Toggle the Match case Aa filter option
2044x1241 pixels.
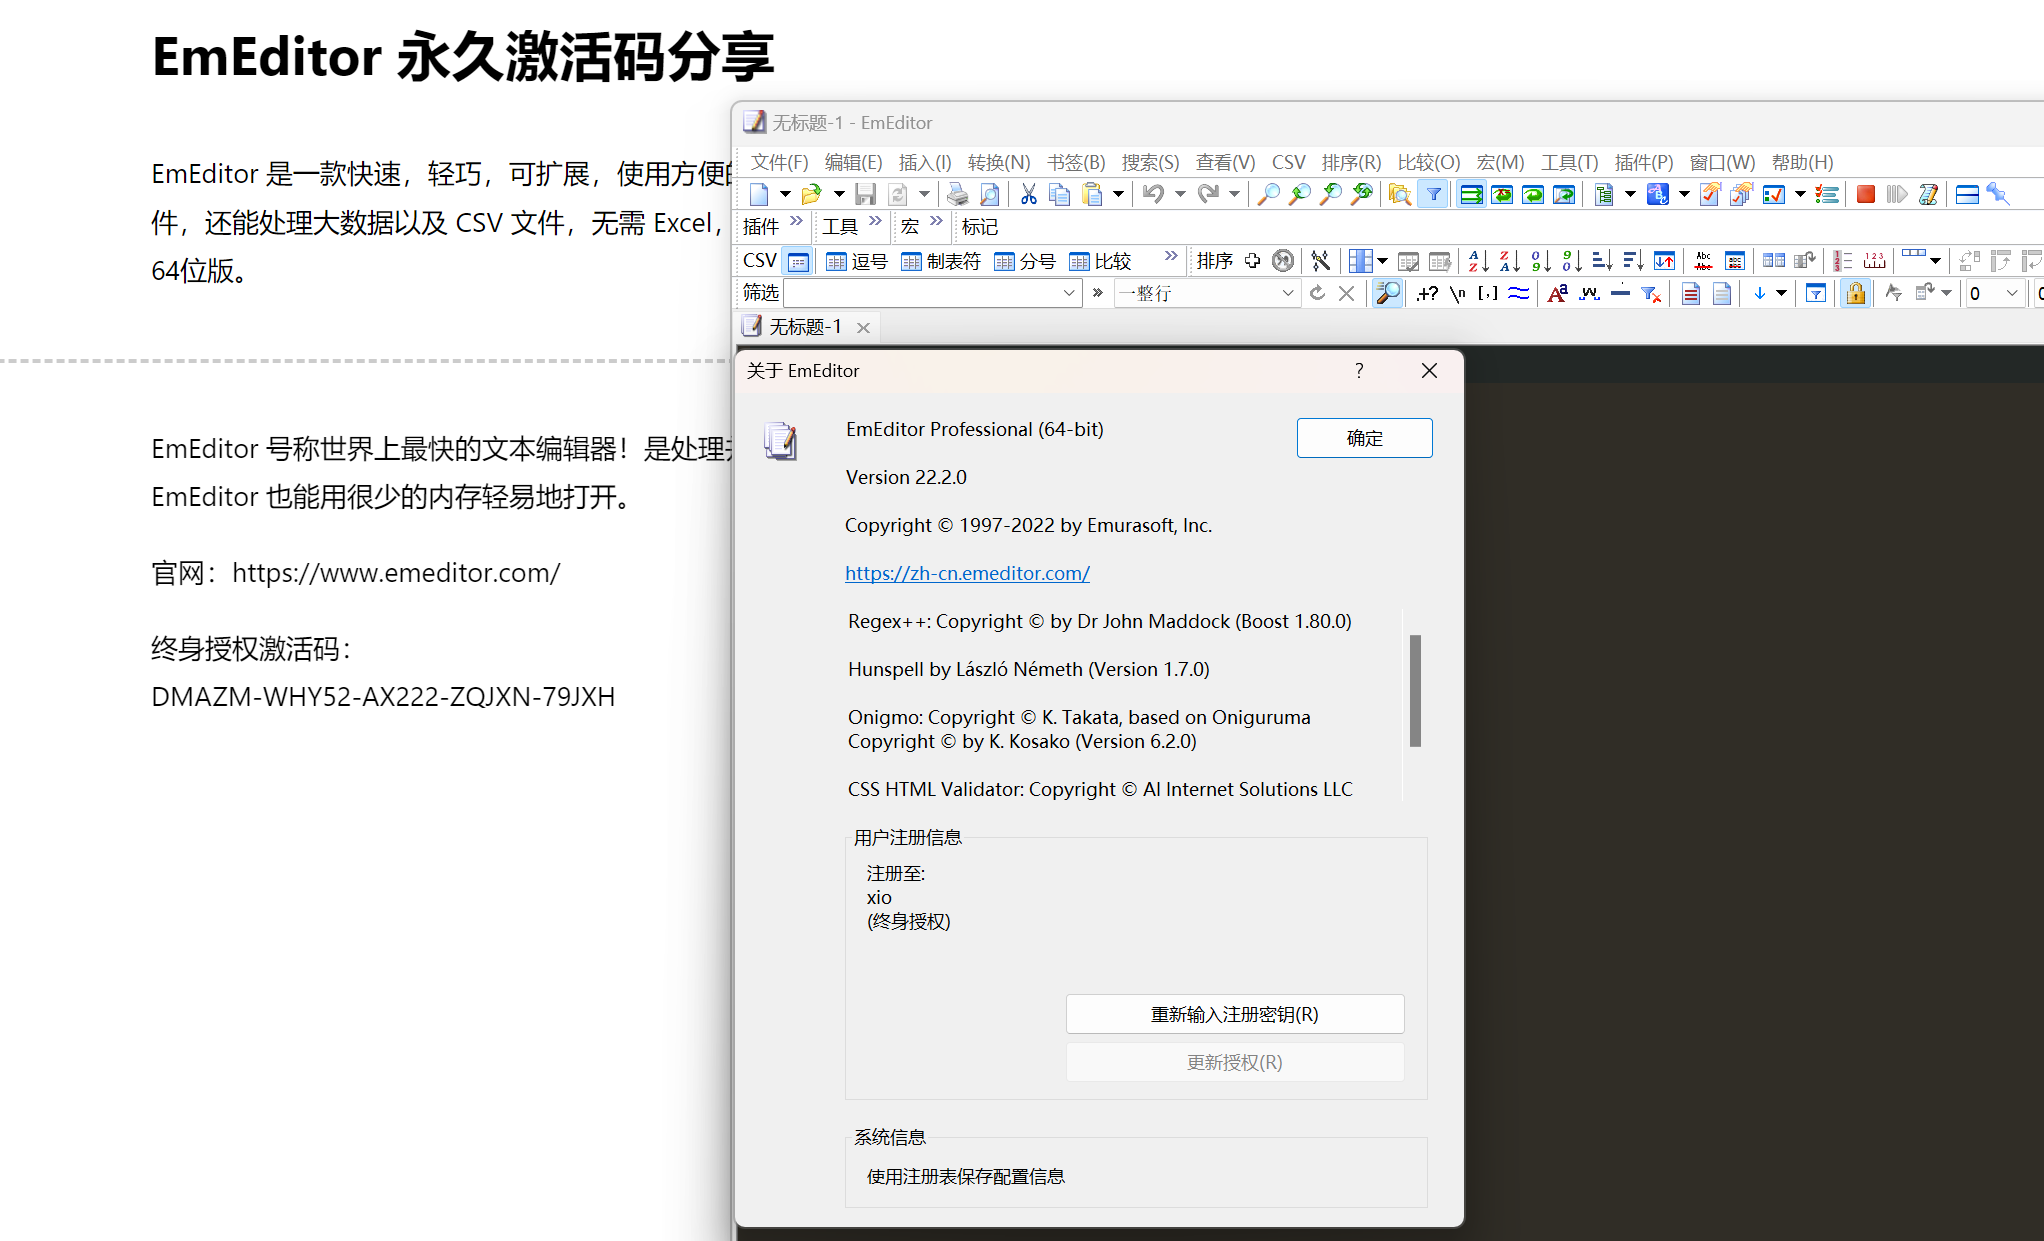click(1557, 293)
